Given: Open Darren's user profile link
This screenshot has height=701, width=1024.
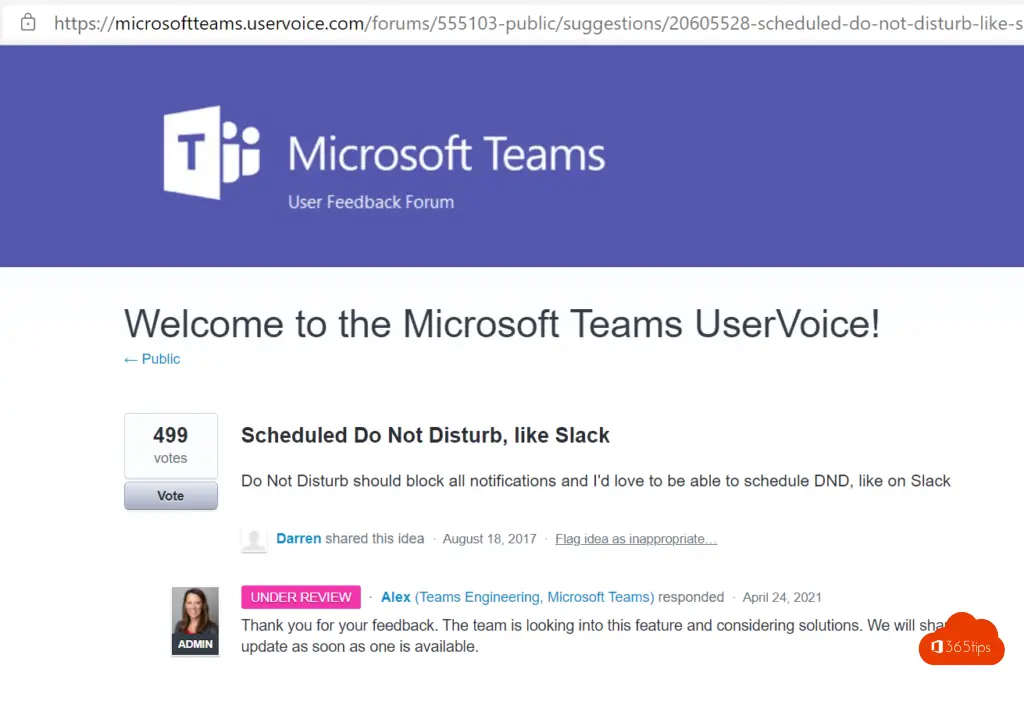Looking at the screenshot, I should tap(298, 539).
